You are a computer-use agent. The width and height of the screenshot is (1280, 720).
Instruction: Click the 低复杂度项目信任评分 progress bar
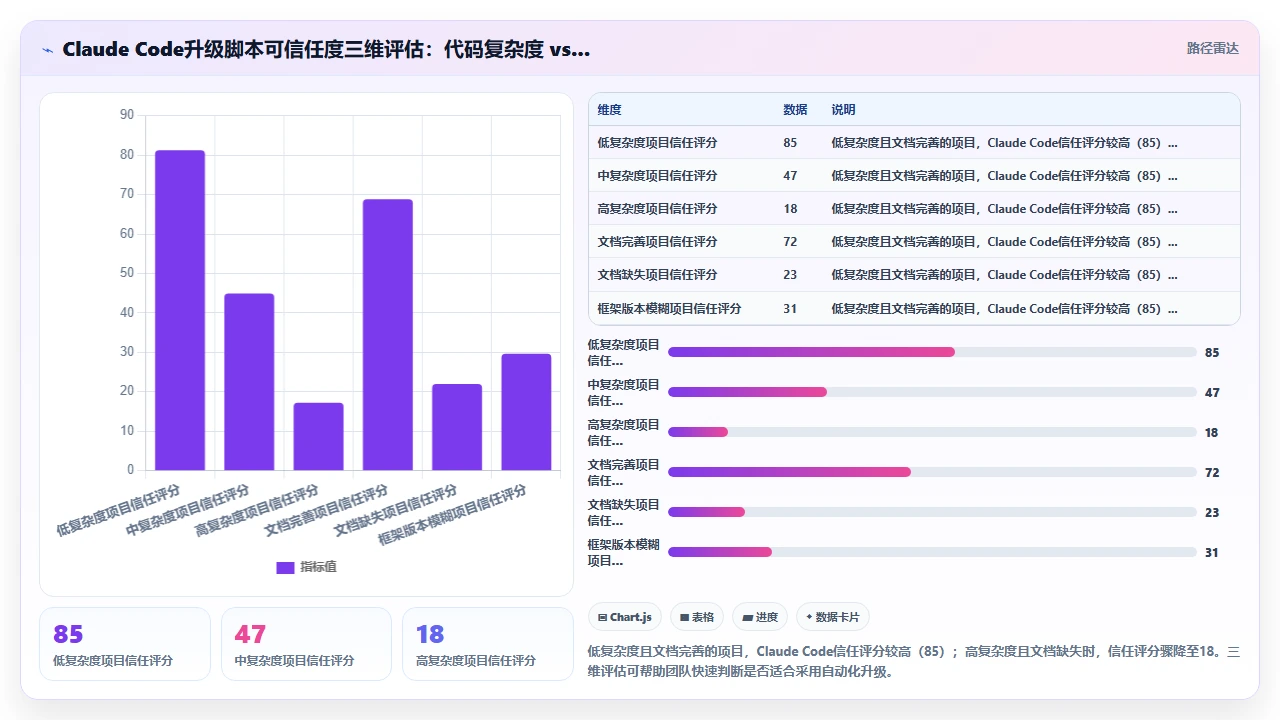[x=932, y=352]
